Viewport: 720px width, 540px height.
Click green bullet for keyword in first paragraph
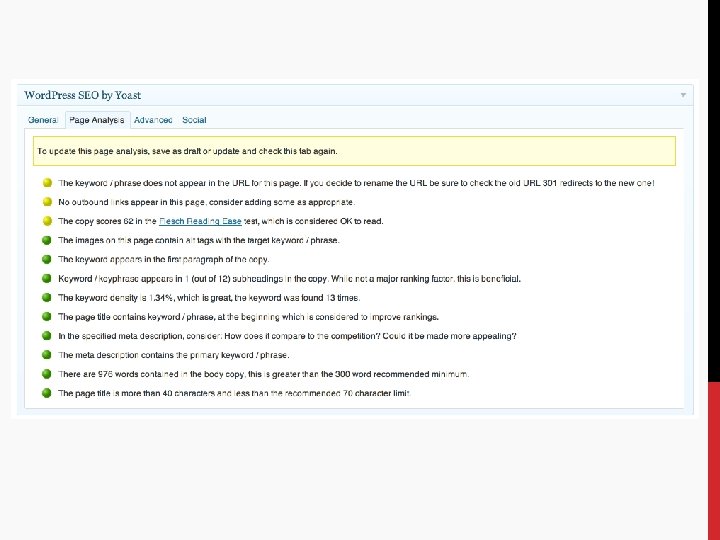coord(47,259)
